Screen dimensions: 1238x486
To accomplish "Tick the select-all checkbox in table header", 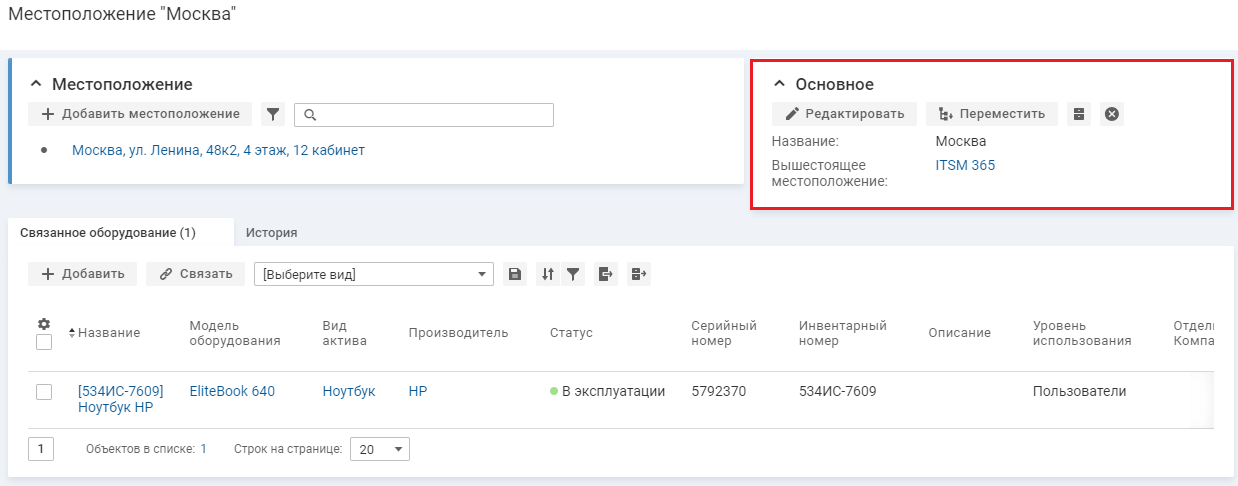I will [44, 342].
